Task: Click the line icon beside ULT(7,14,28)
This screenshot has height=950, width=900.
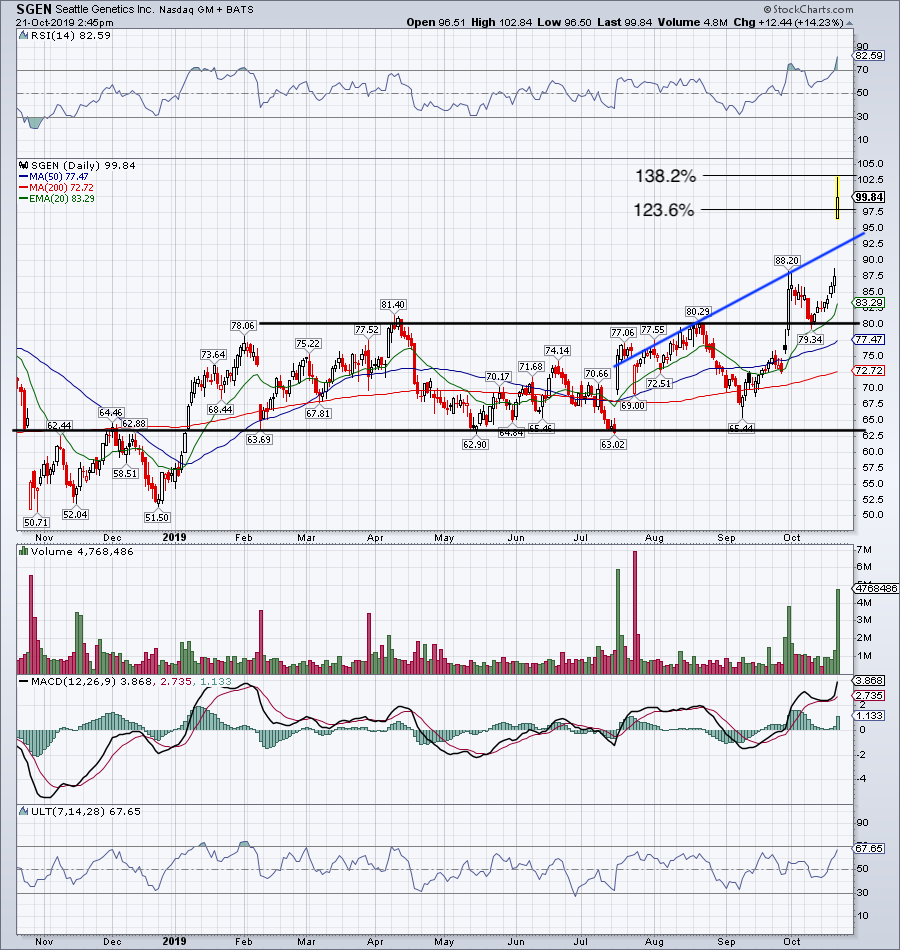Action: (24, 811)
